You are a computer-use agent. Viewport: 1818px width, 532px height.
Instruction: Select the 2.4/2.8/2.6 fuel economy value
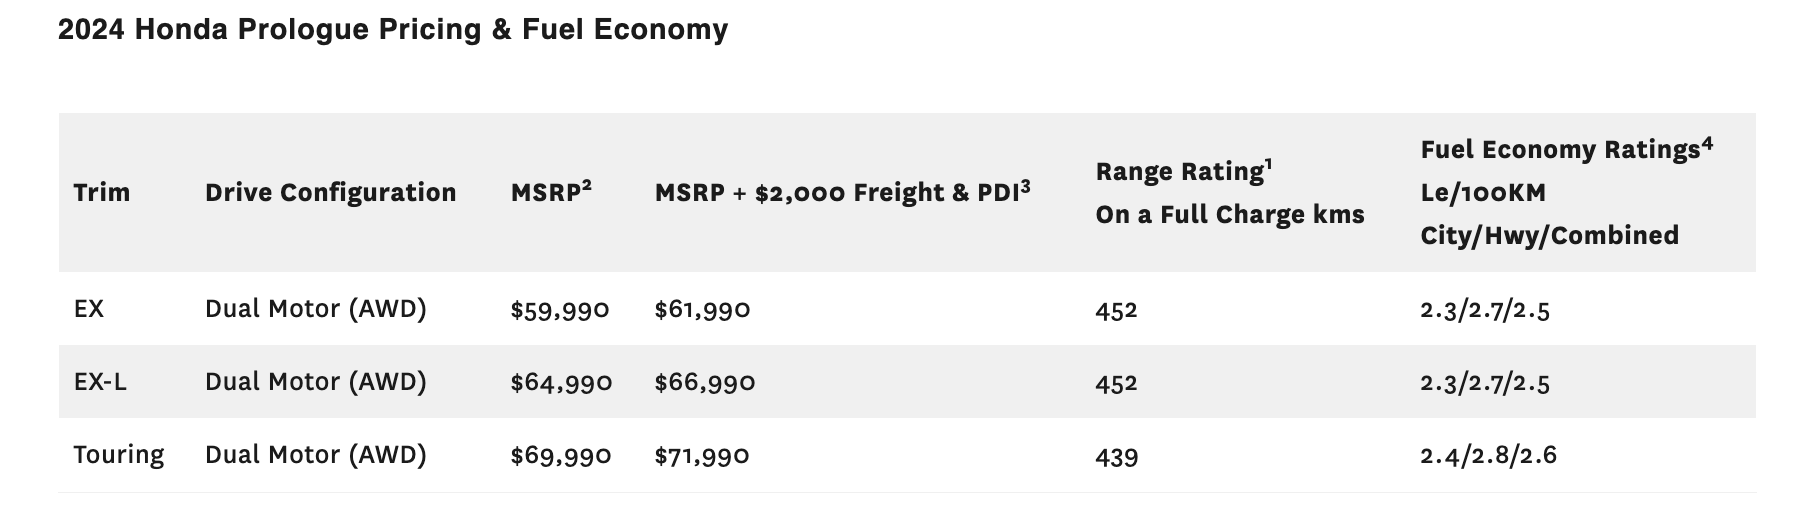click(1487, 456)
